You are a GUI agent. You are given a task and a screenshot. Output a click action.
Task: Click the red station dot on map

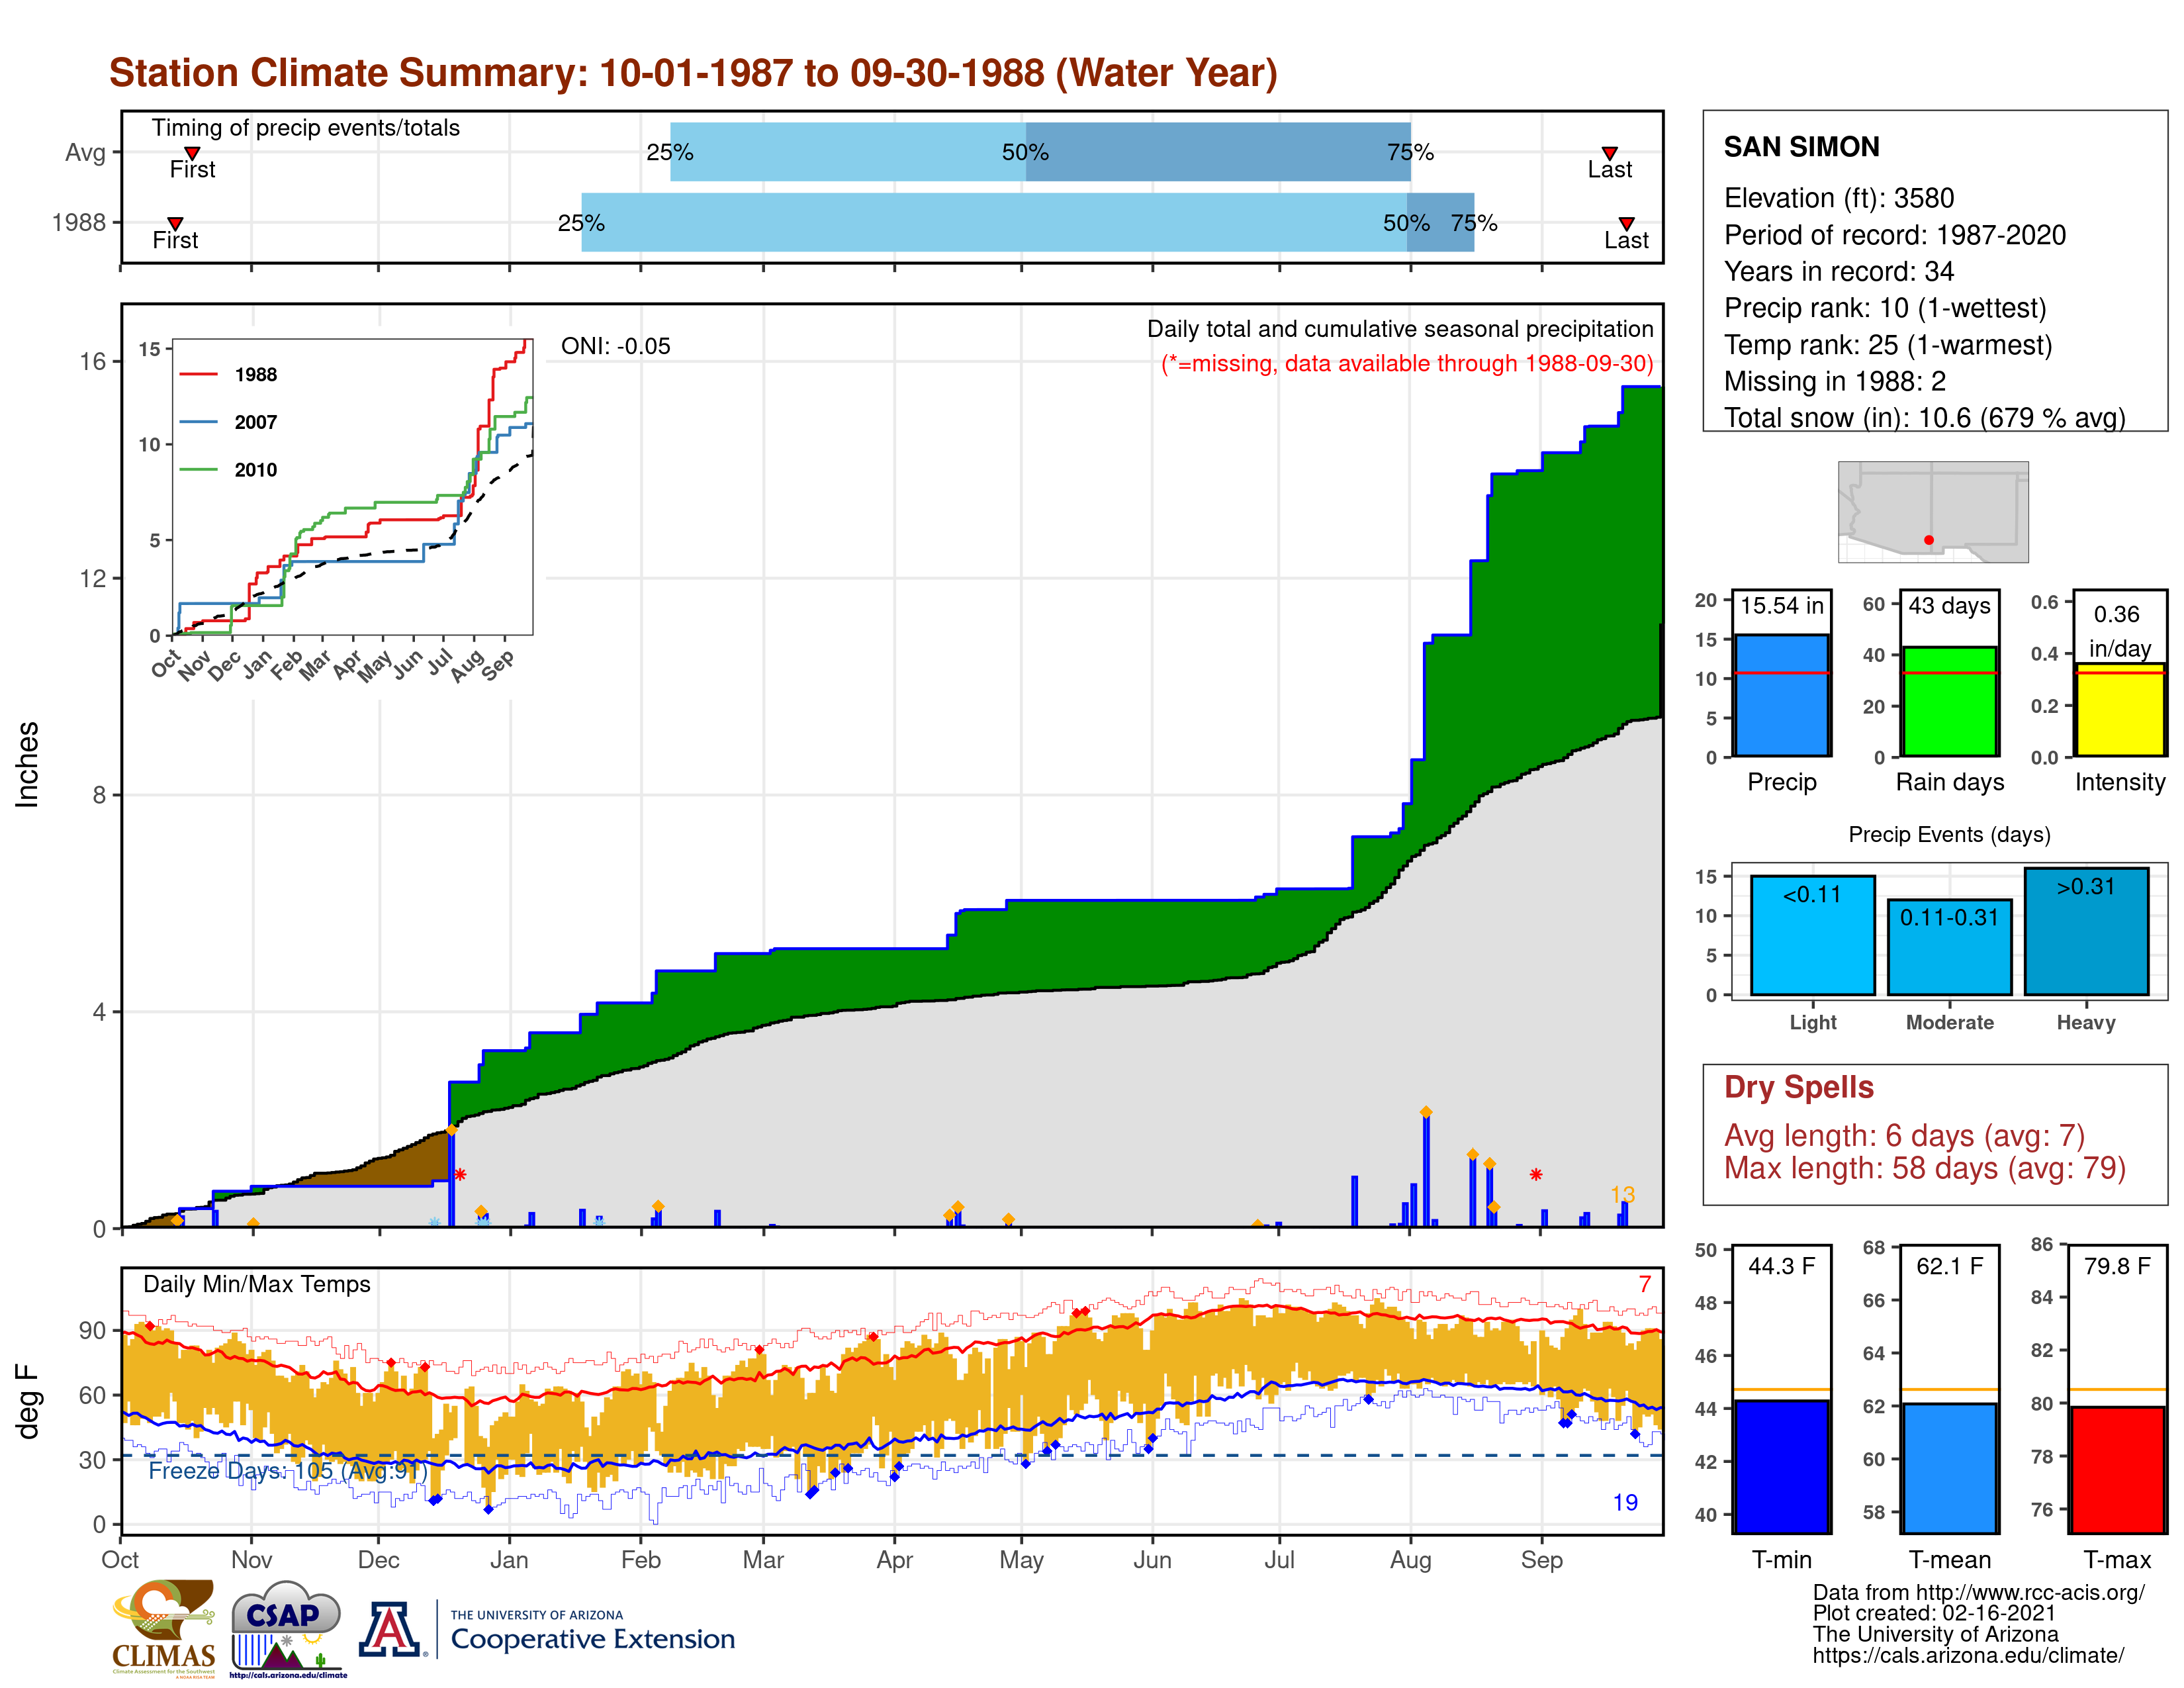(x=1928, y=540)
